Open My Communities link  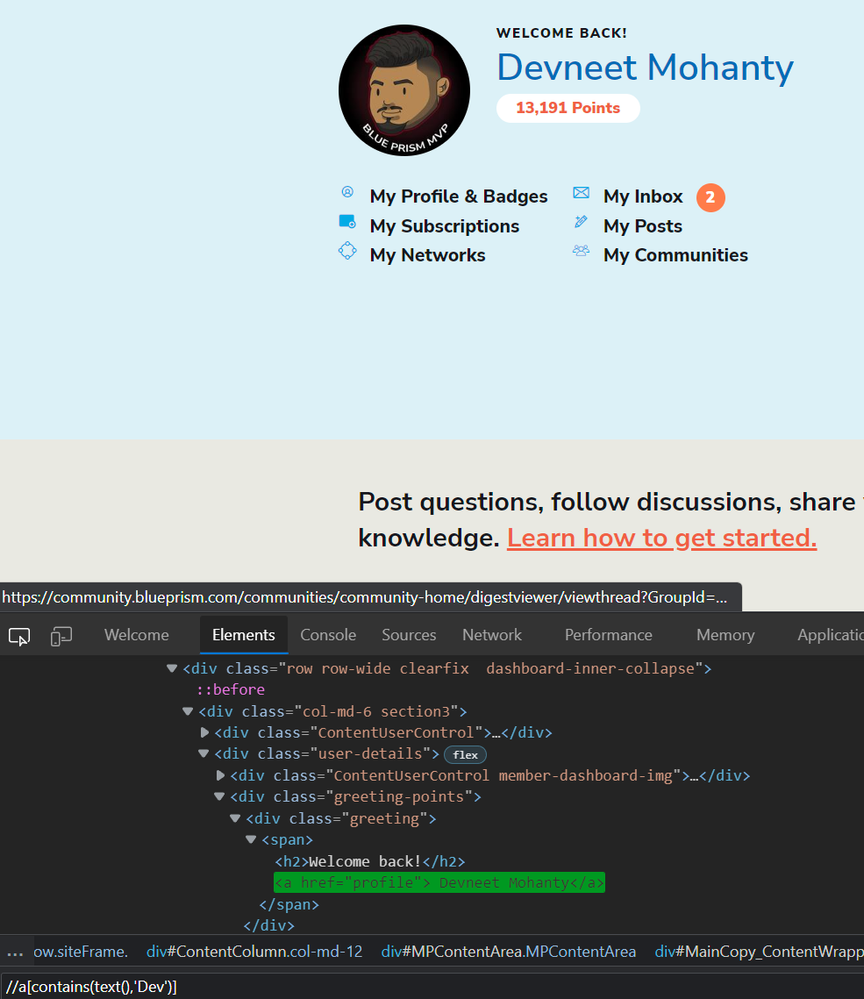pos(676,255)
